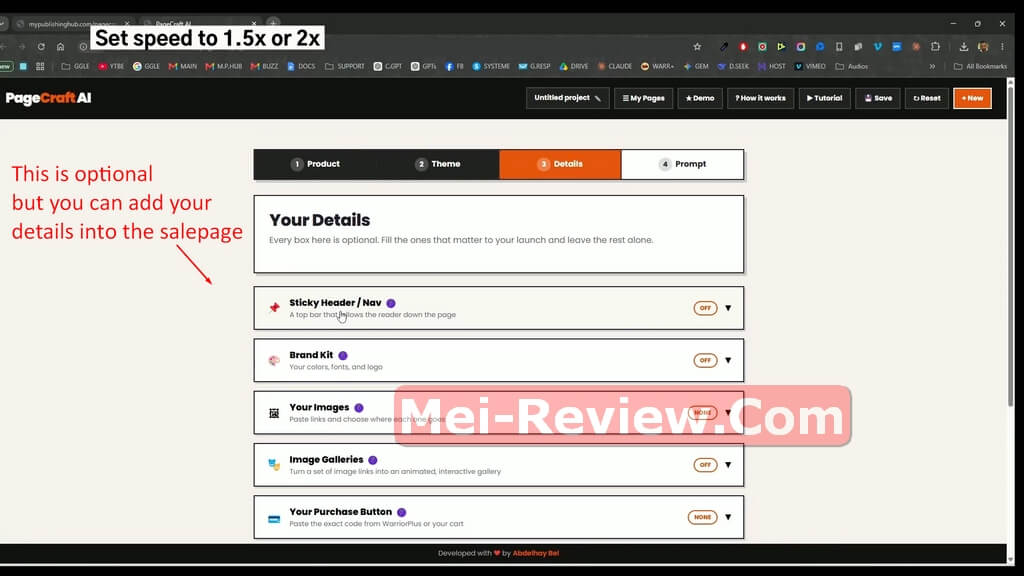The width and height of the screenshot is (1024, 576).
Task: Open the YTBE bookmark
Action: (111, 66)
